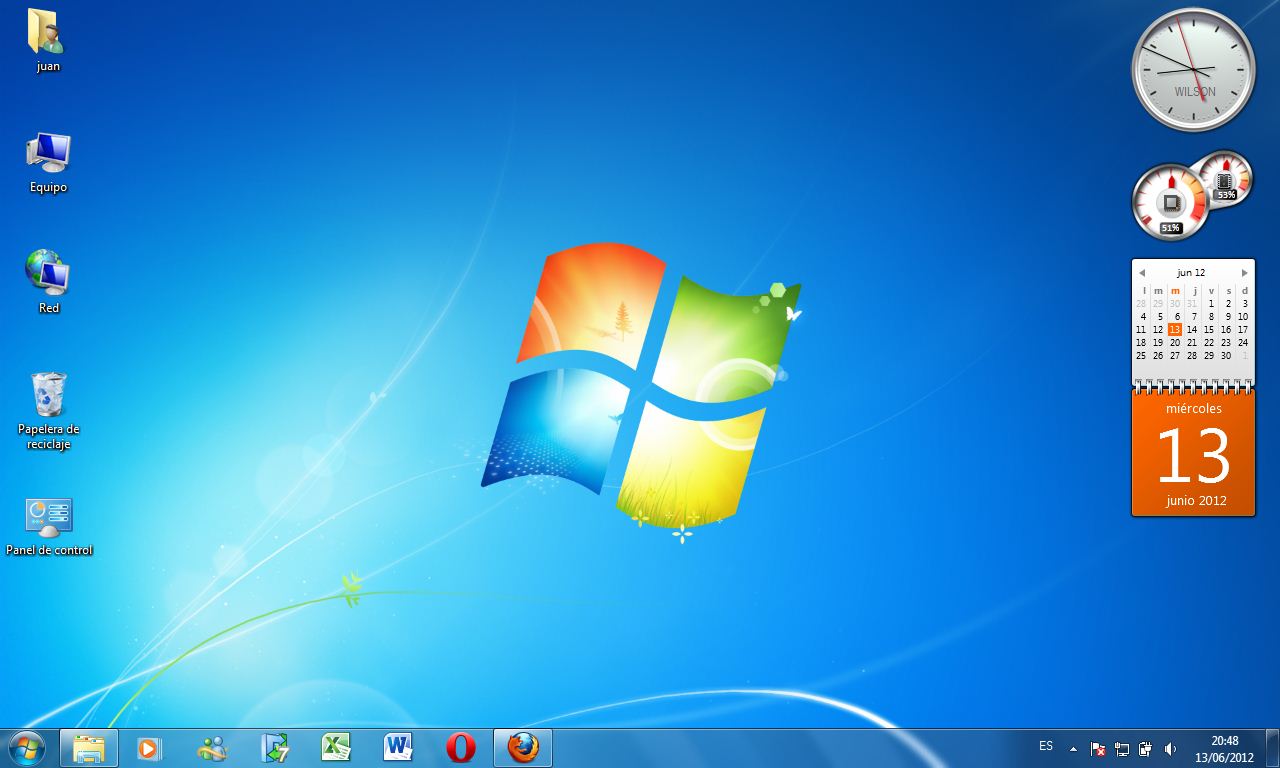The width and height of the screenshot is (1280, 768).
Task: Open Windows Live Messenger from the taskbar
Action: [x=212, y=746]
